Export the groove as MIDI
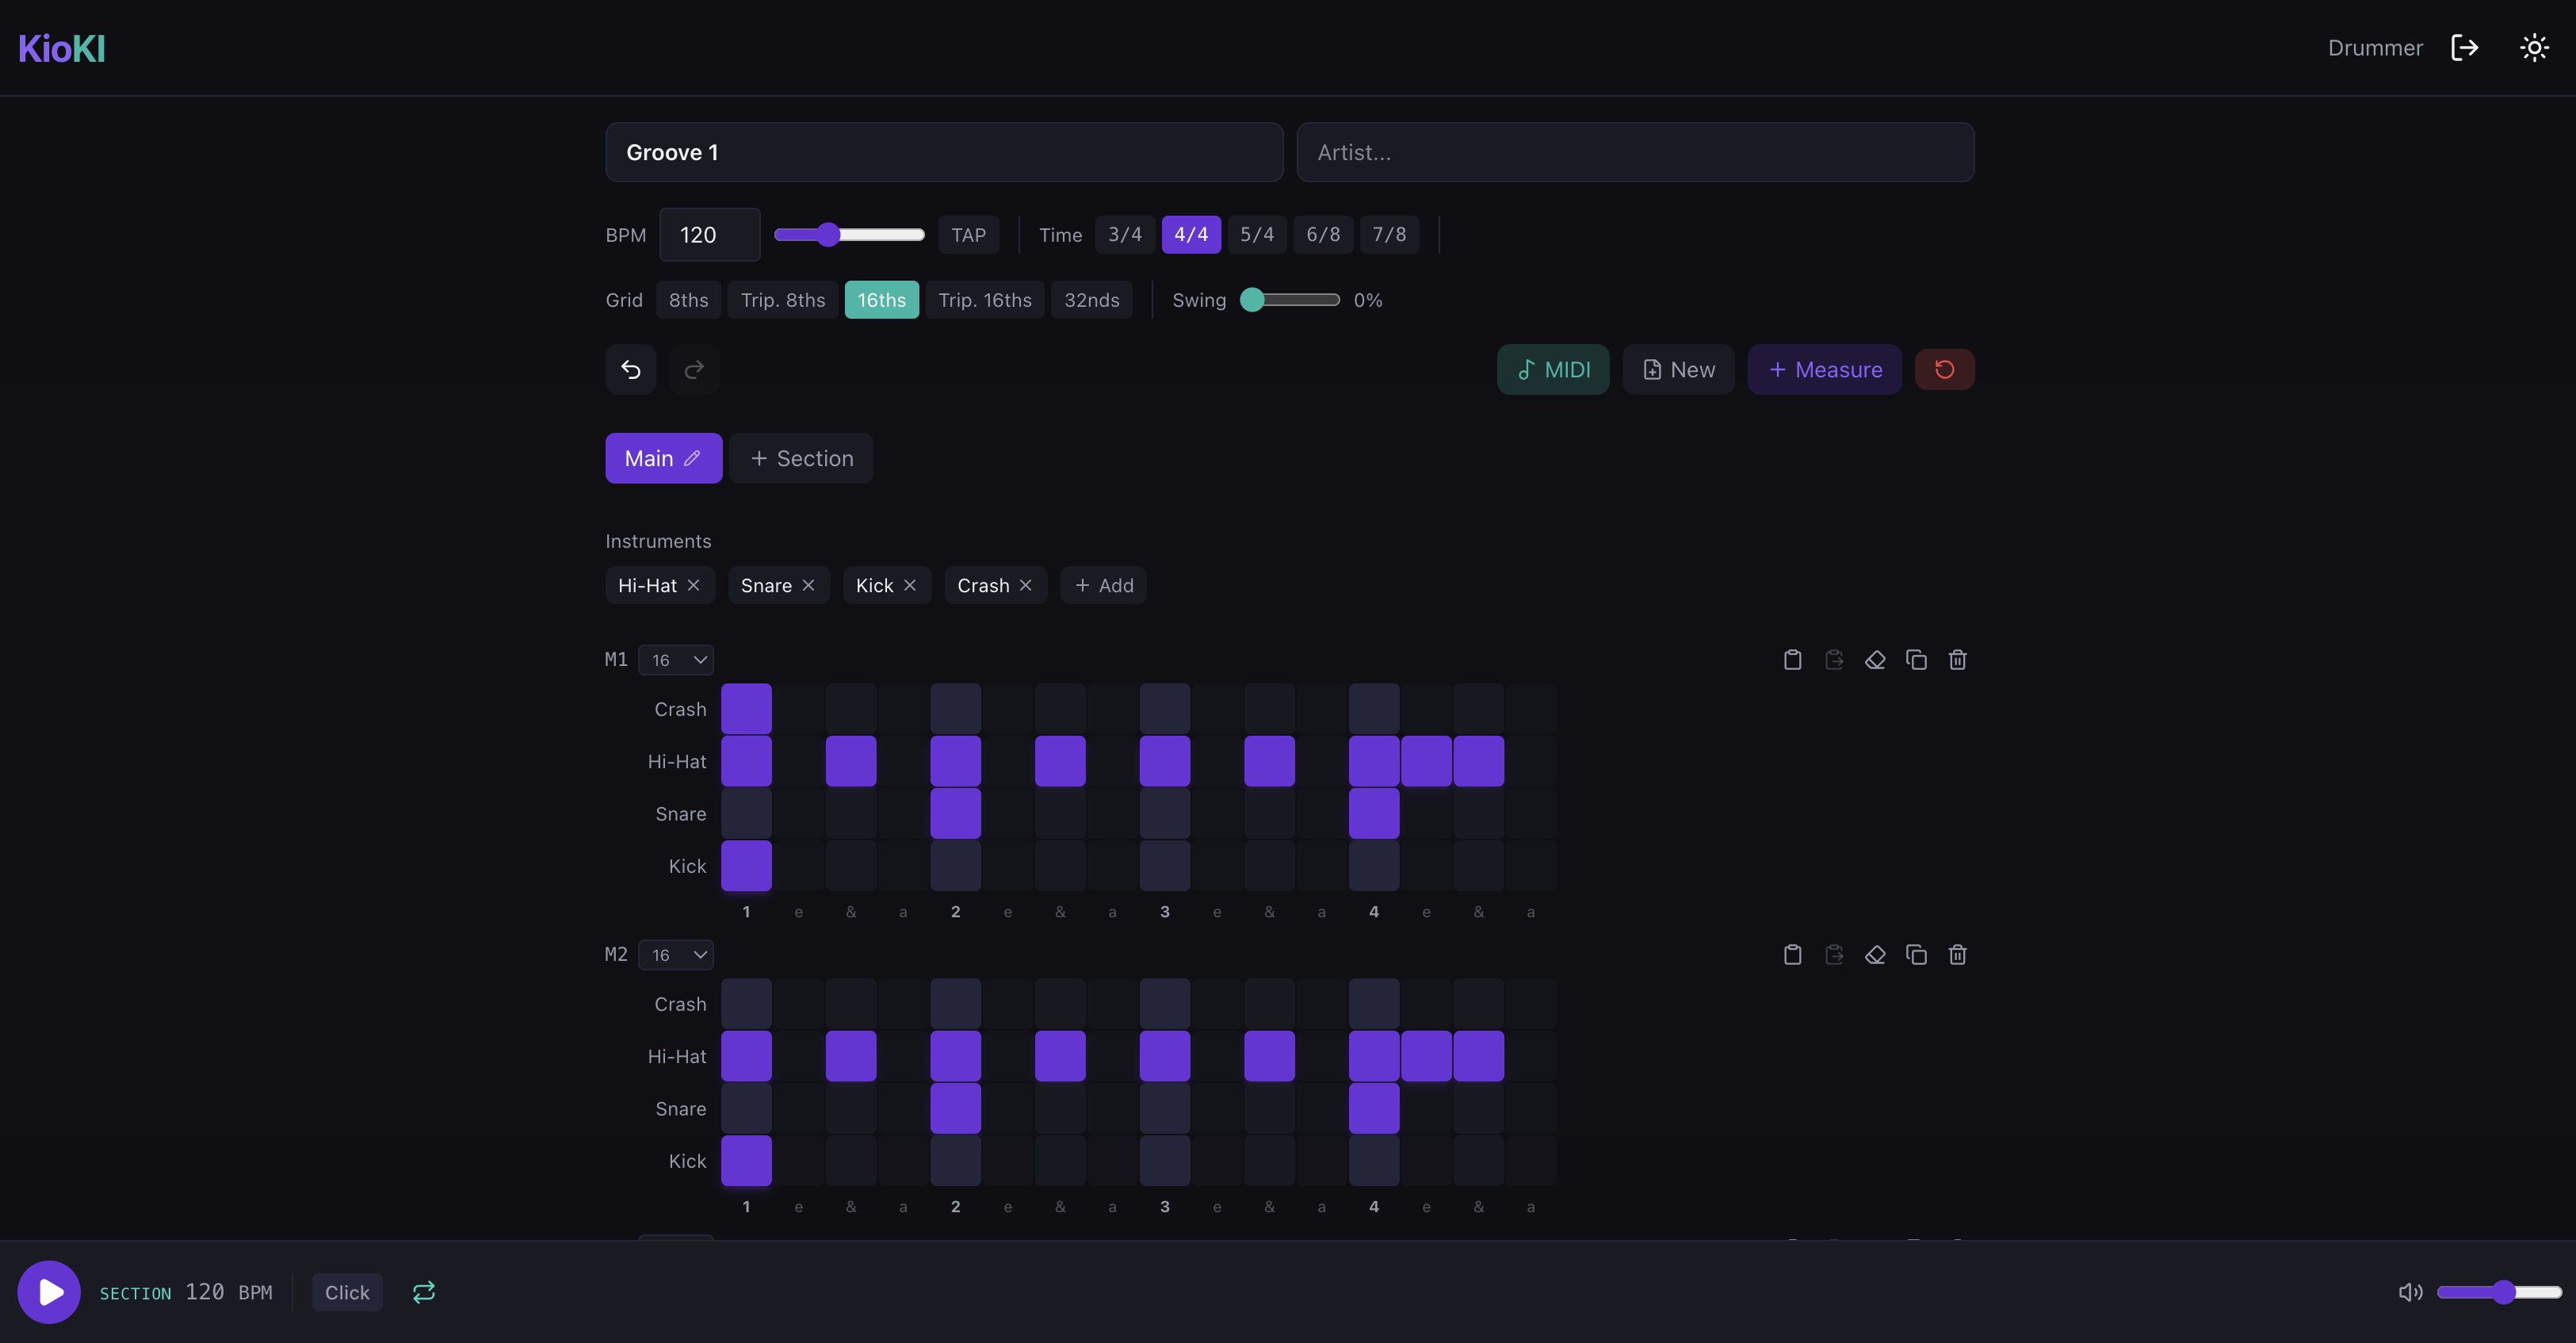This screenshot has height=1343, width=2576. (1553, 369)
